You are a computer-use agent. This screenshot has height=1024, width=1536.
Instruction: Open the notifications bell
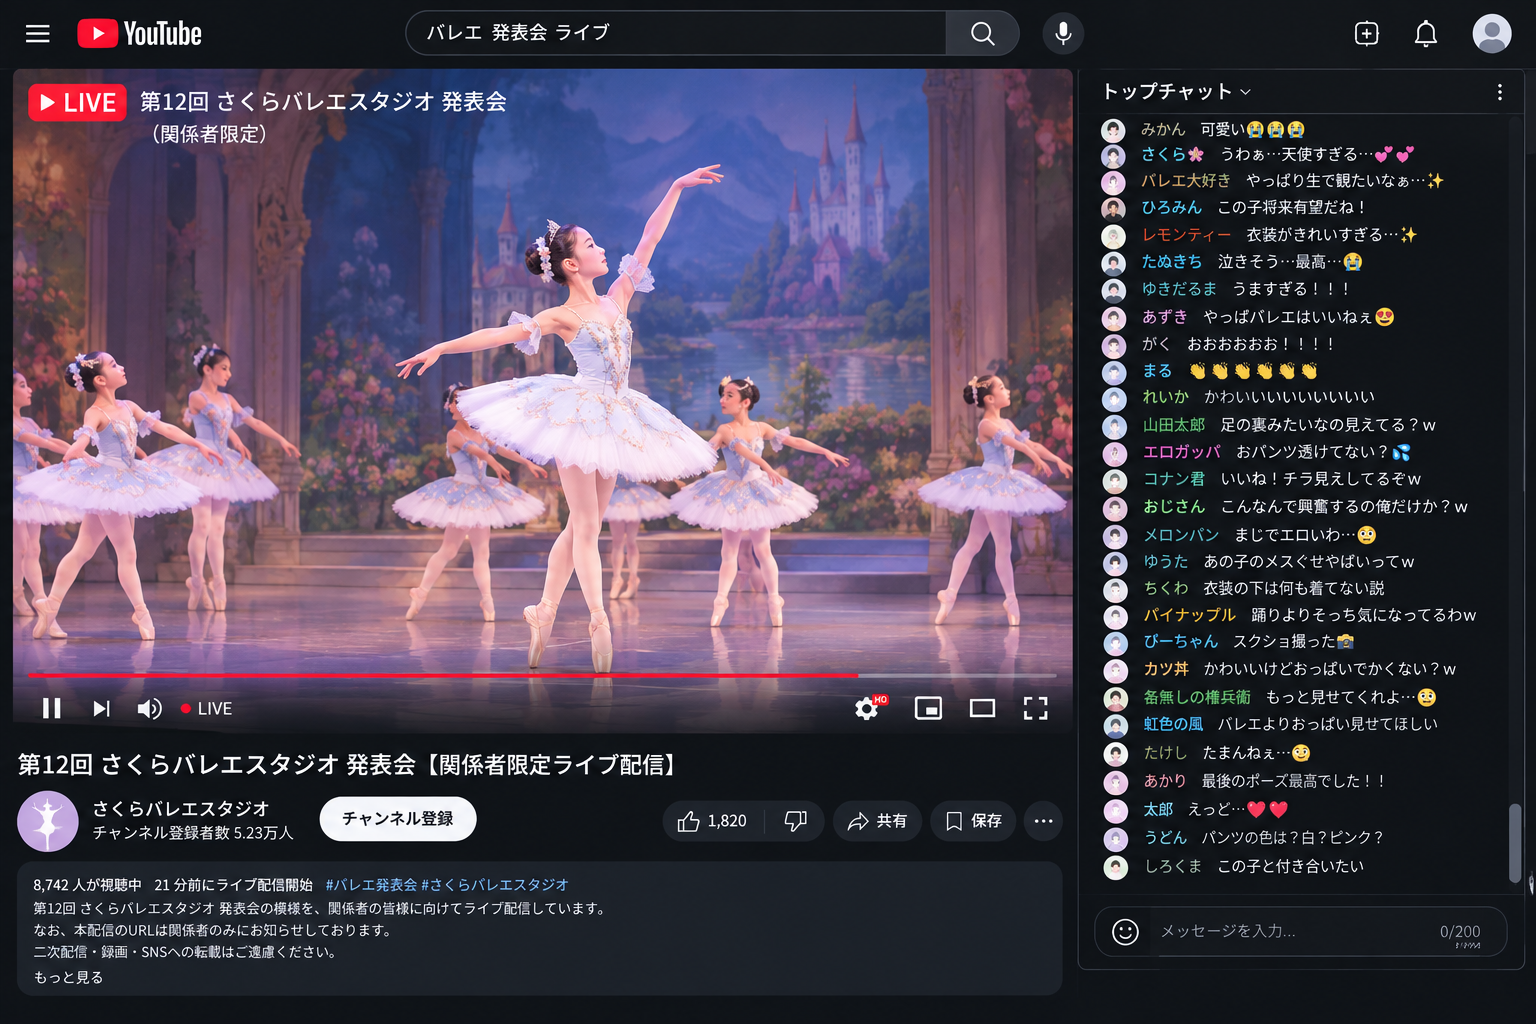click(1426, 34)
